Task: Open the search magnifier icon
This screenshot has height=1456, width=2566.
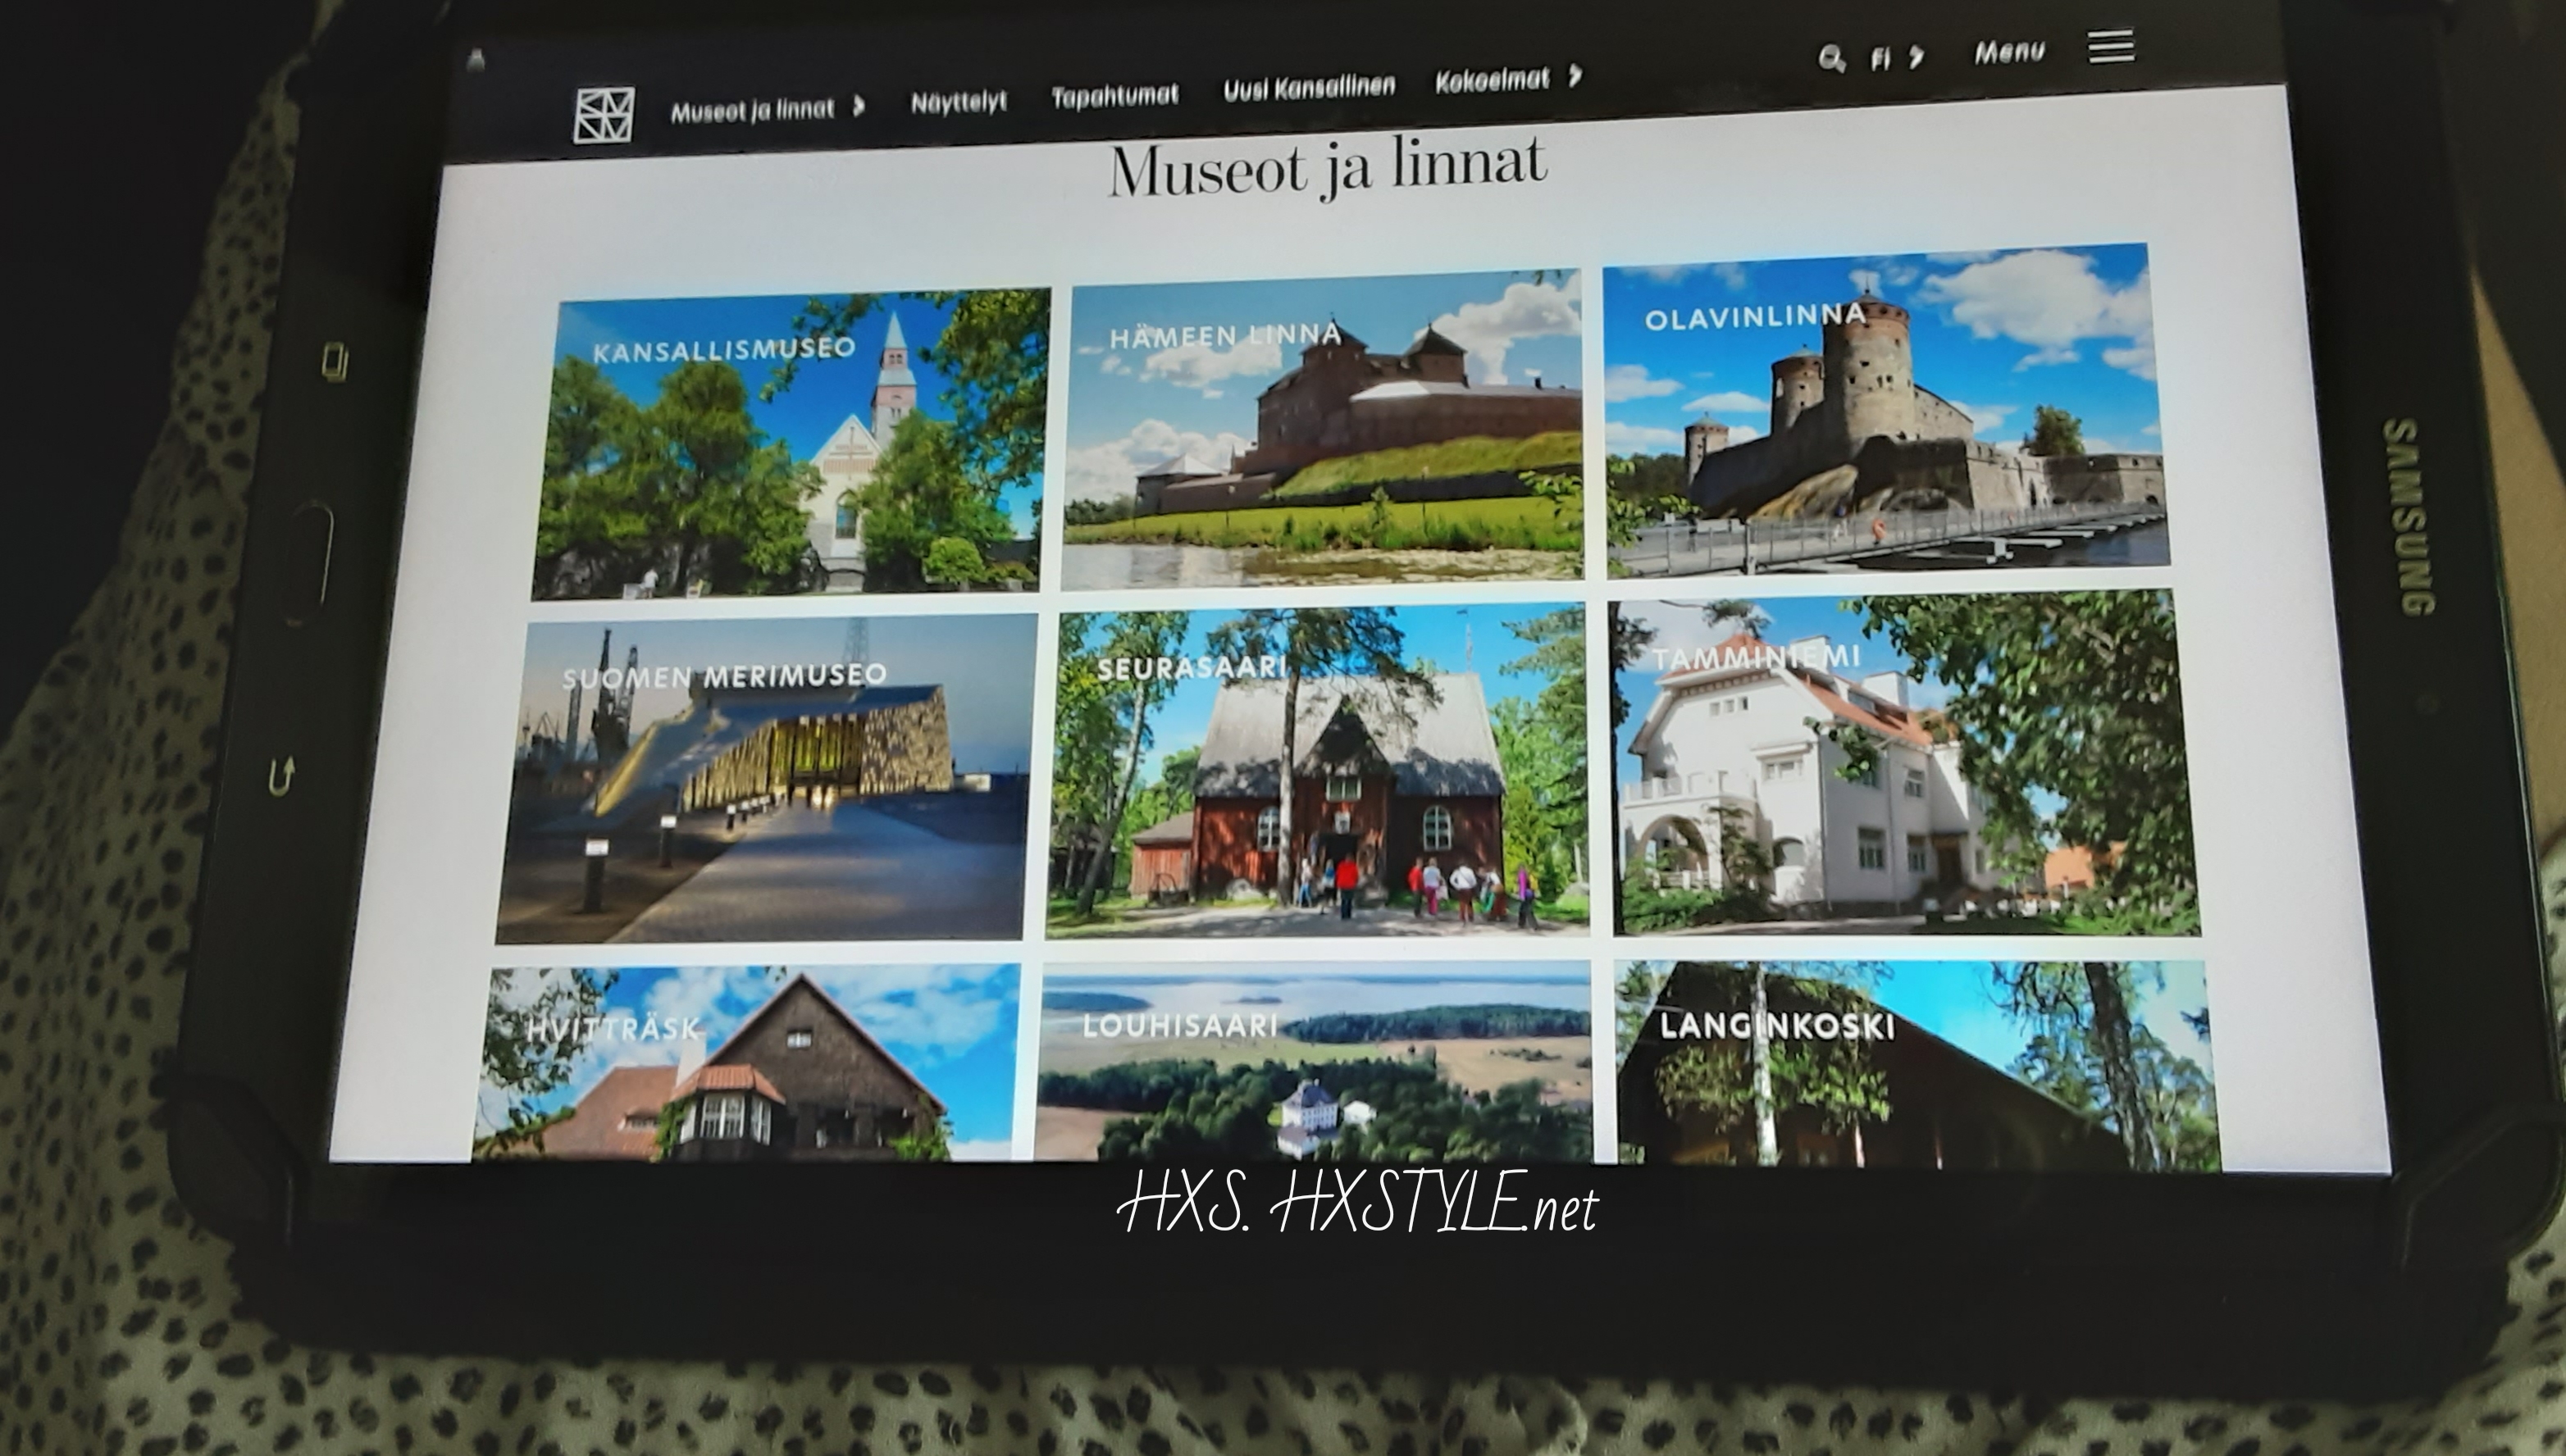Action: [1830, 59]
